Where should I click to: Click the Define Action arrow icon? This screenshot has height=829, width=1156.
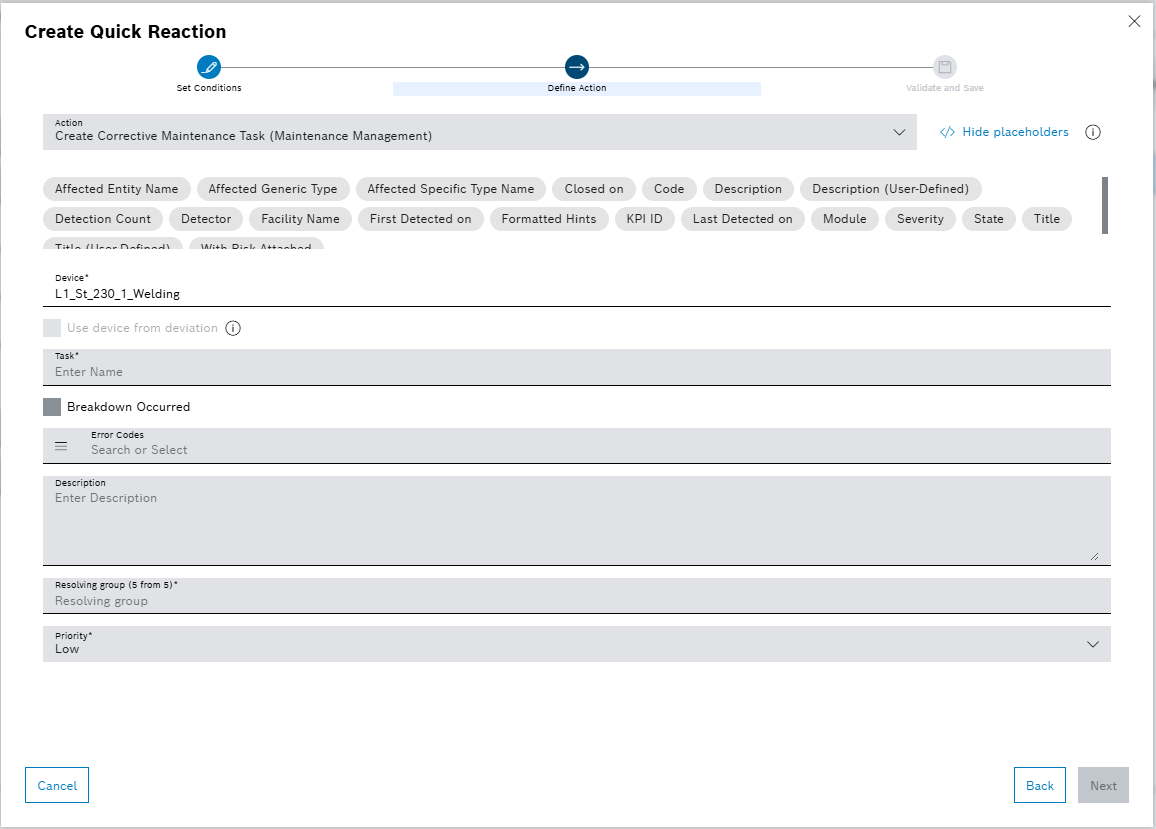[577, 67]
